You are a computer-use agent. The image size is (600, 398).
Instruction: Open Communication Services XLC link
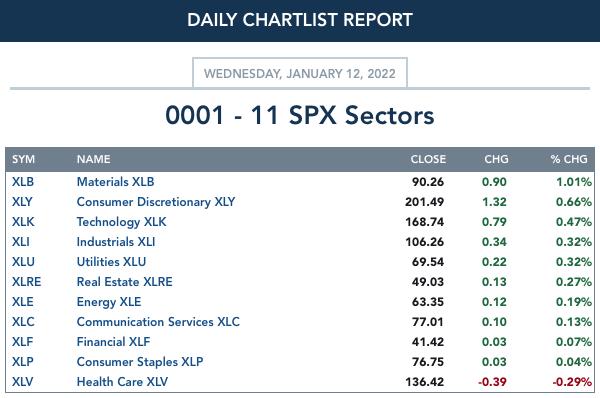(x=158, y=322)
